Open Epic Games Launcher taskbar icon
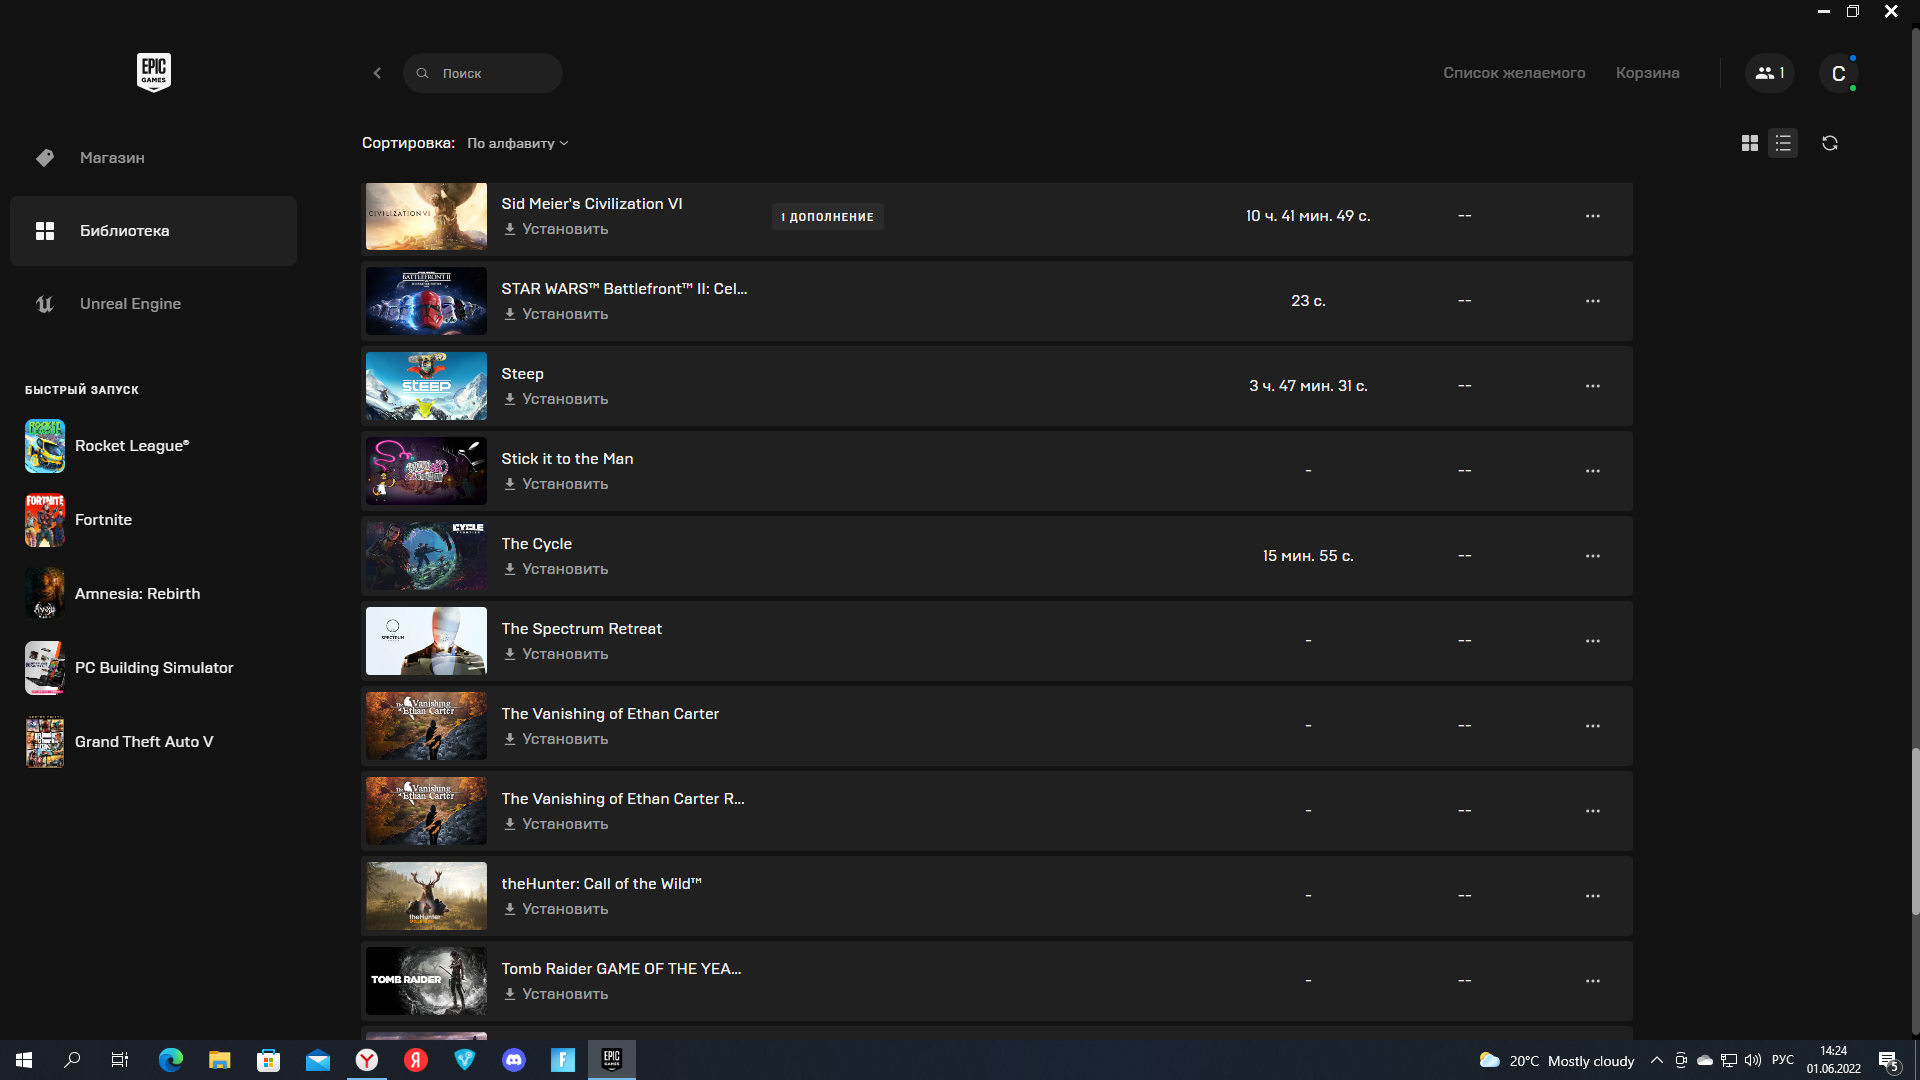 (x=612, y=1060)
